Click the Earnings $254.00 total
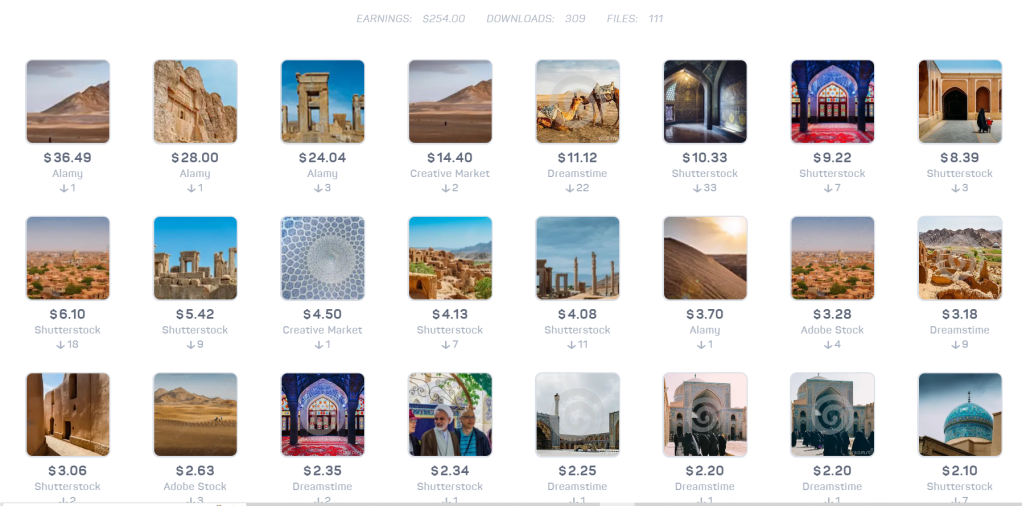 point(411,19)
